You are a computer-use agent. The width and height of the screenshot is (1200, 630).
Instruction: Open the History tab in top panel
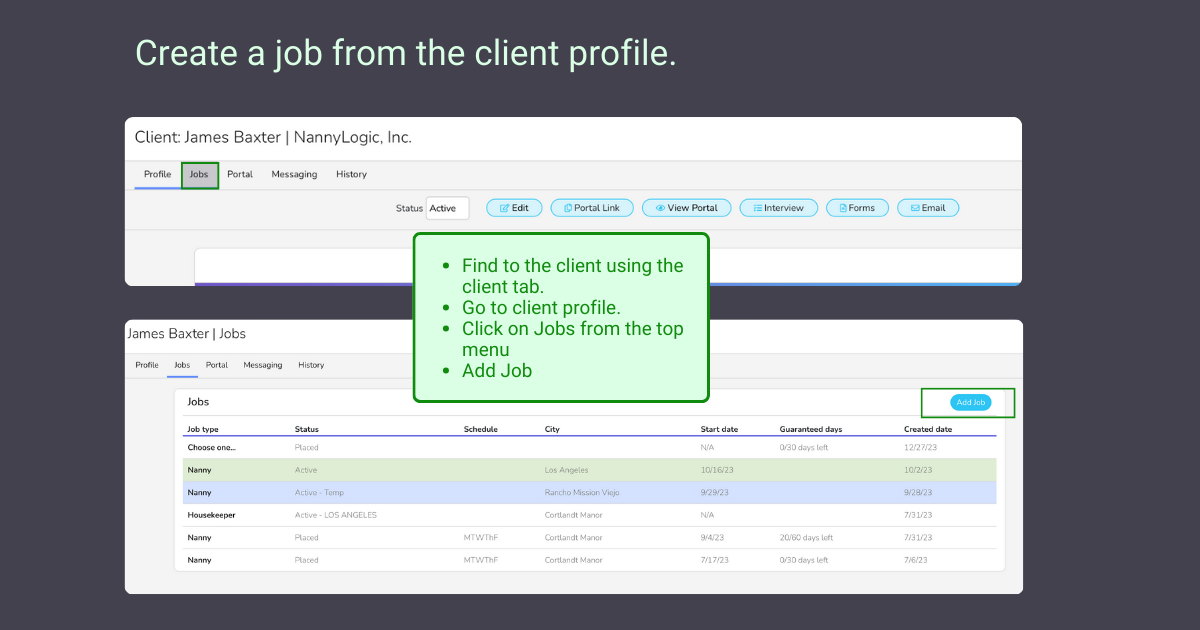tap(351, 175)
